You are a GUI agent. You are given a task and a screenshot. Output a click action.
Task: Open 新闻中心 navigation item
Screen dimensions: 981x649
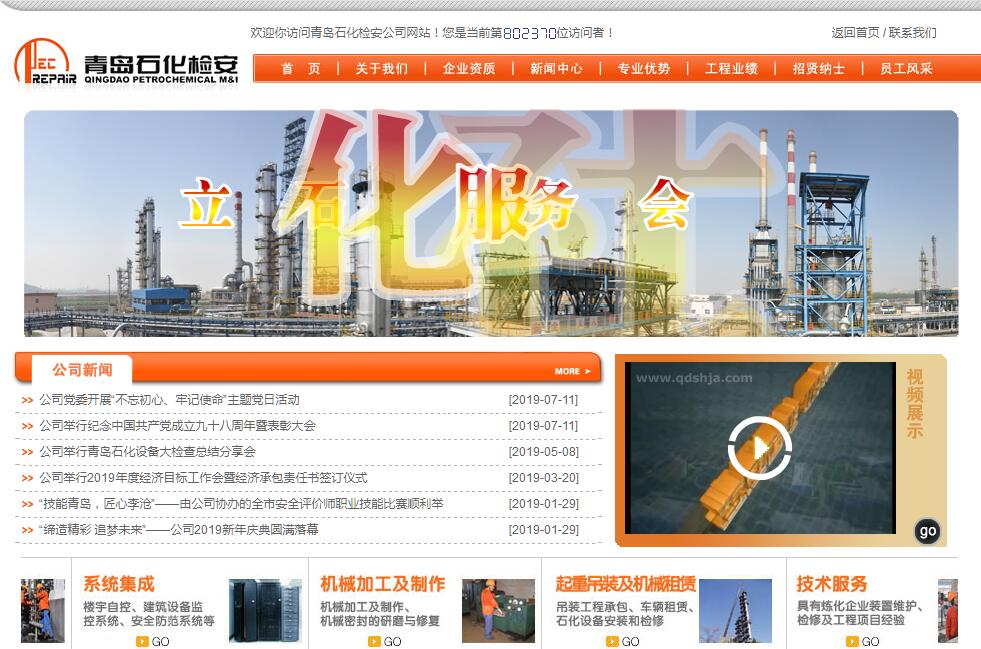pyautogui.click(x=556, y=69)
